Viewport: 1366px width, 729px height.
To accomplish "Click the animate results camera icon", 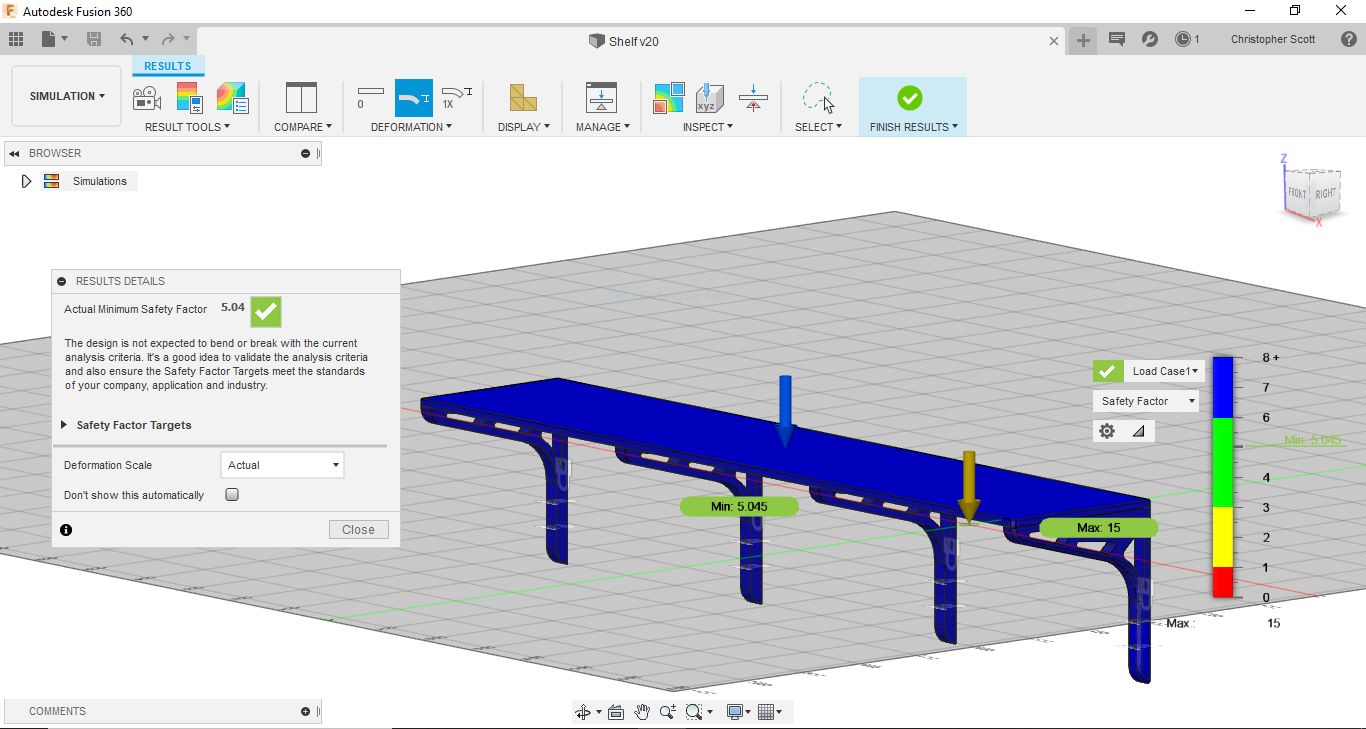I will (147, 98).
